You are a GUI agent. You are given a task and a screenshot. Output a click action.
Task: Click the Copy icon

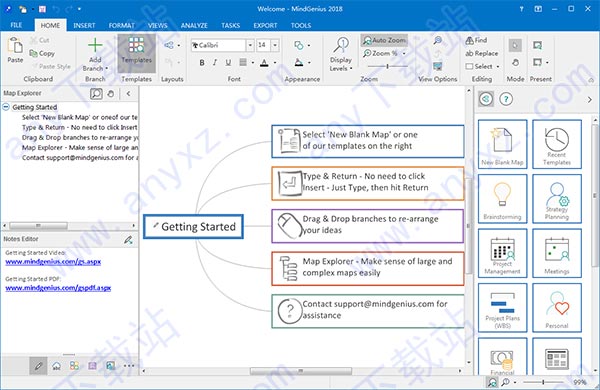pos(34,54)
